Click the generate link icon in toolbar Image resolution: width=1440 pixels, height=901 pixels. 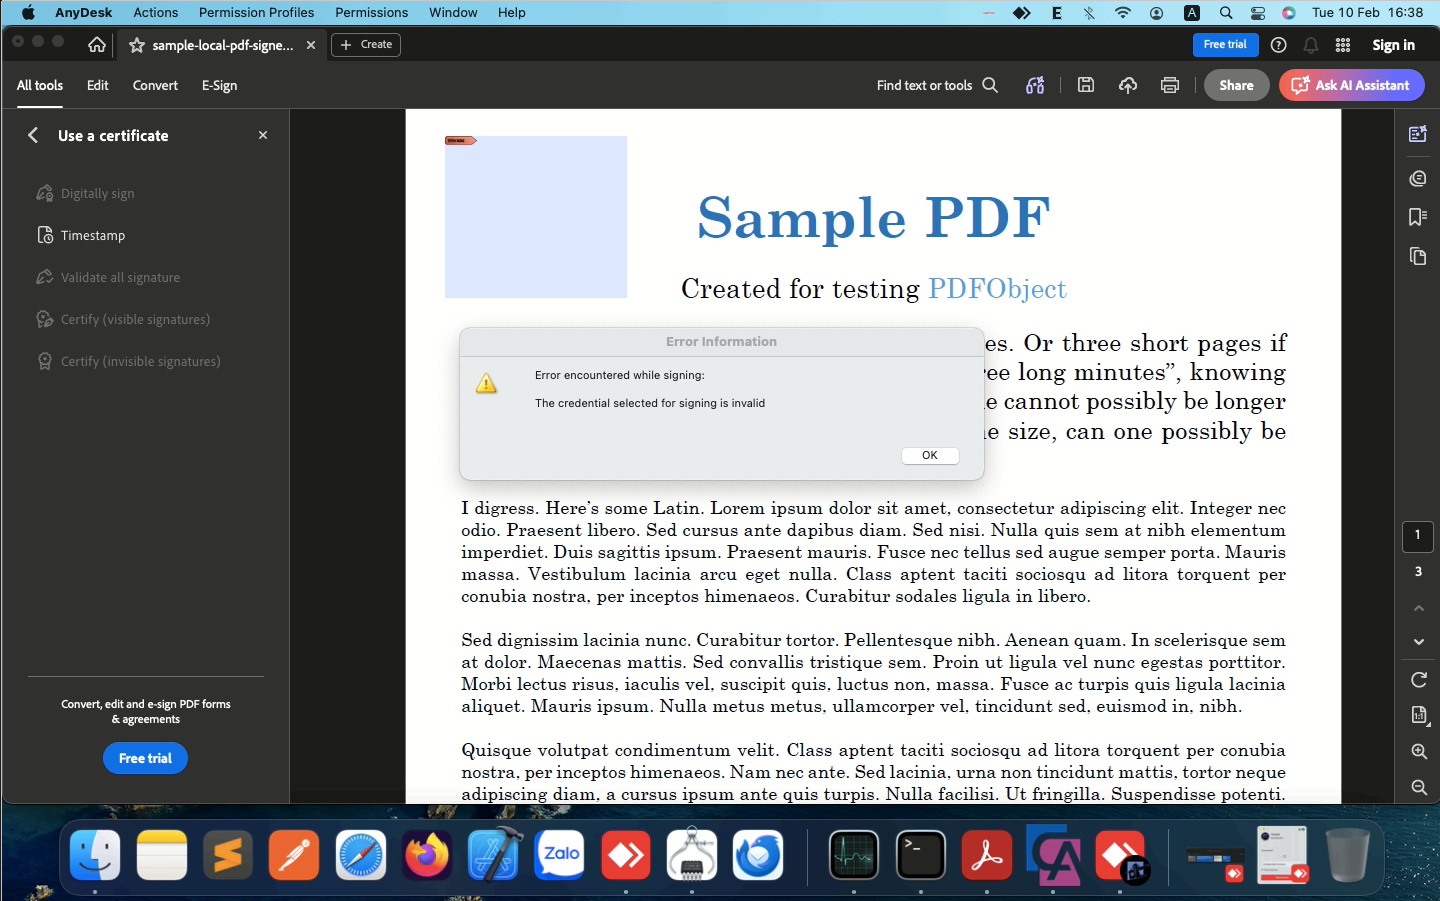[1035, 85]
